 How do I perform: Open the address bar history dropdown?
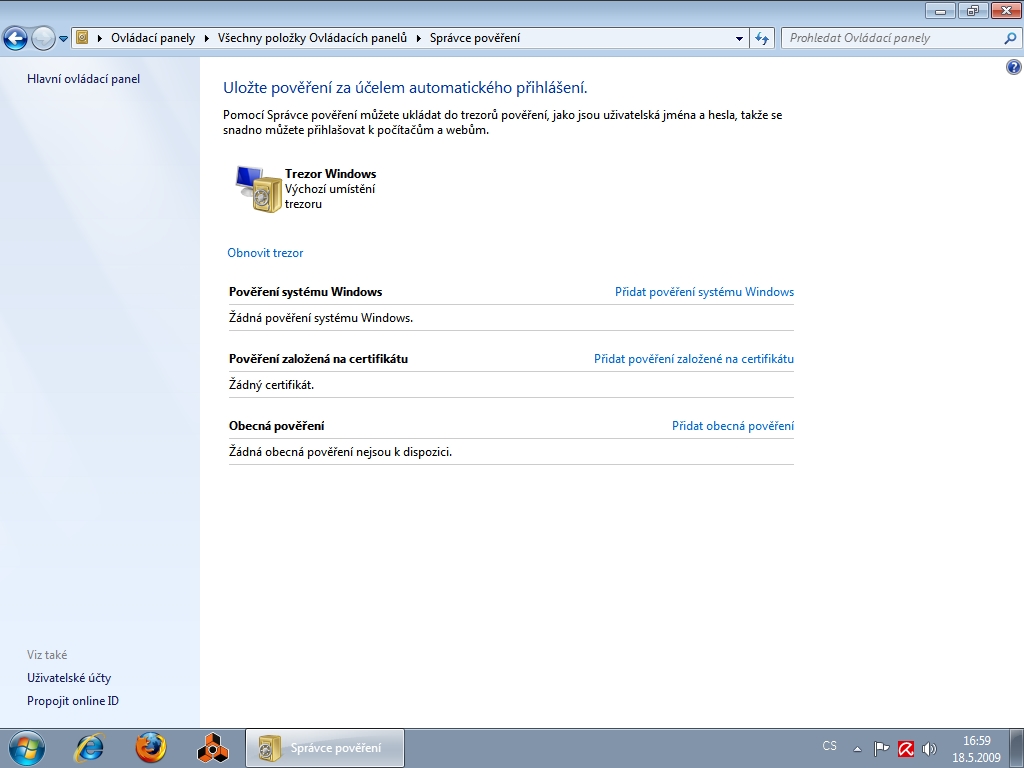click(739, 39)
